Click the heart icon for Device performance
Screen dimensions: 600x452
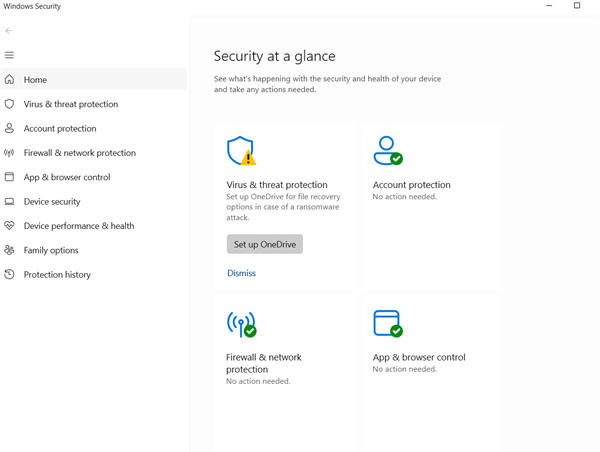click(x=10, y=226)
